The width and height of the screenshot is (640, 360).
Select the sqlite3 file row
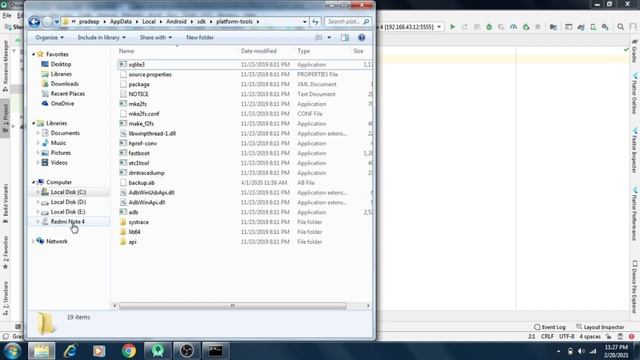[x=244, y=64]
